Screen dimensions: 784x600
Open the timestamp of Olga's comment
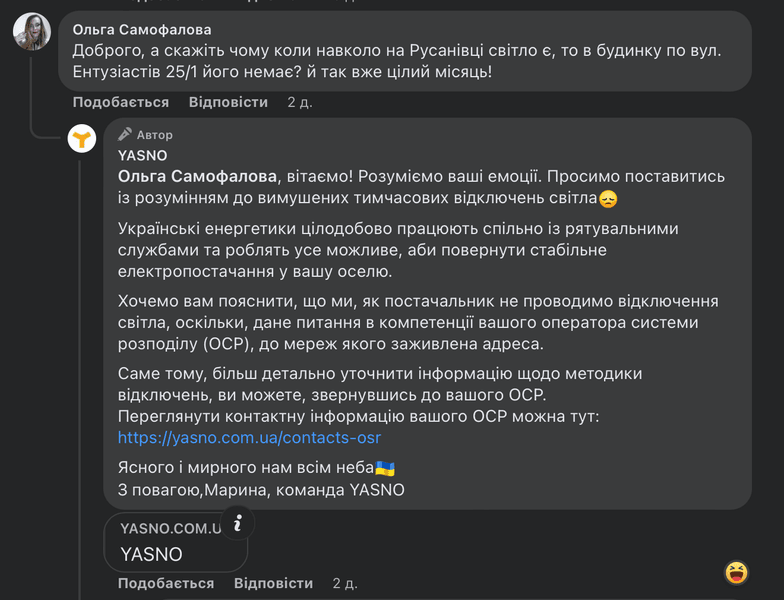(299, 102)
